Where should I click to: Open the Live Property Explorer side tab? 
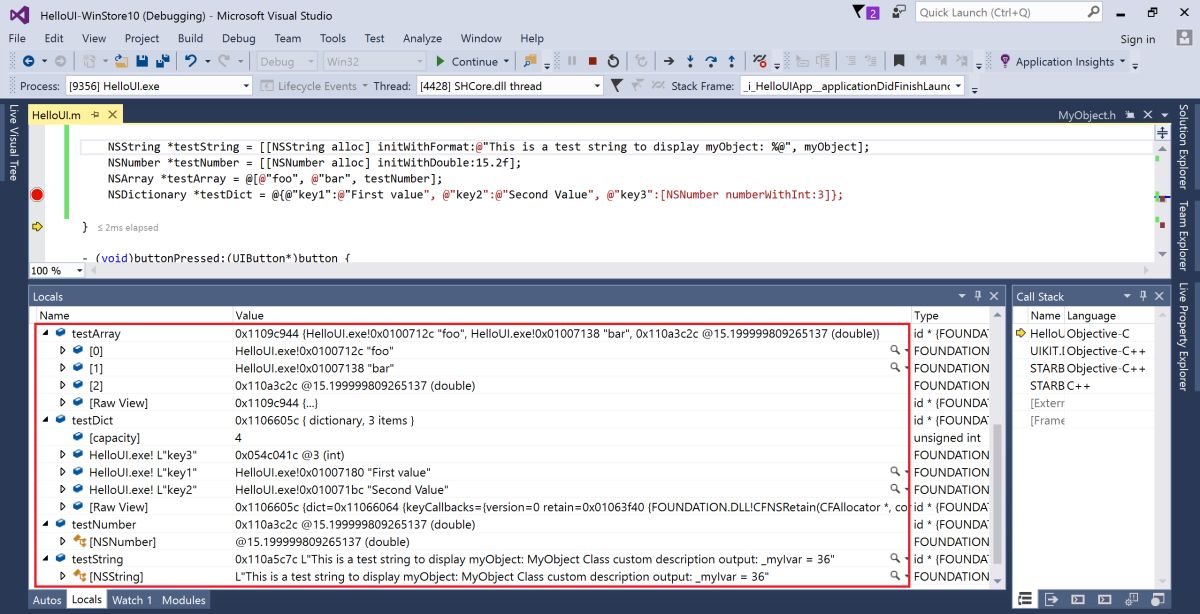pos(1184,335)
